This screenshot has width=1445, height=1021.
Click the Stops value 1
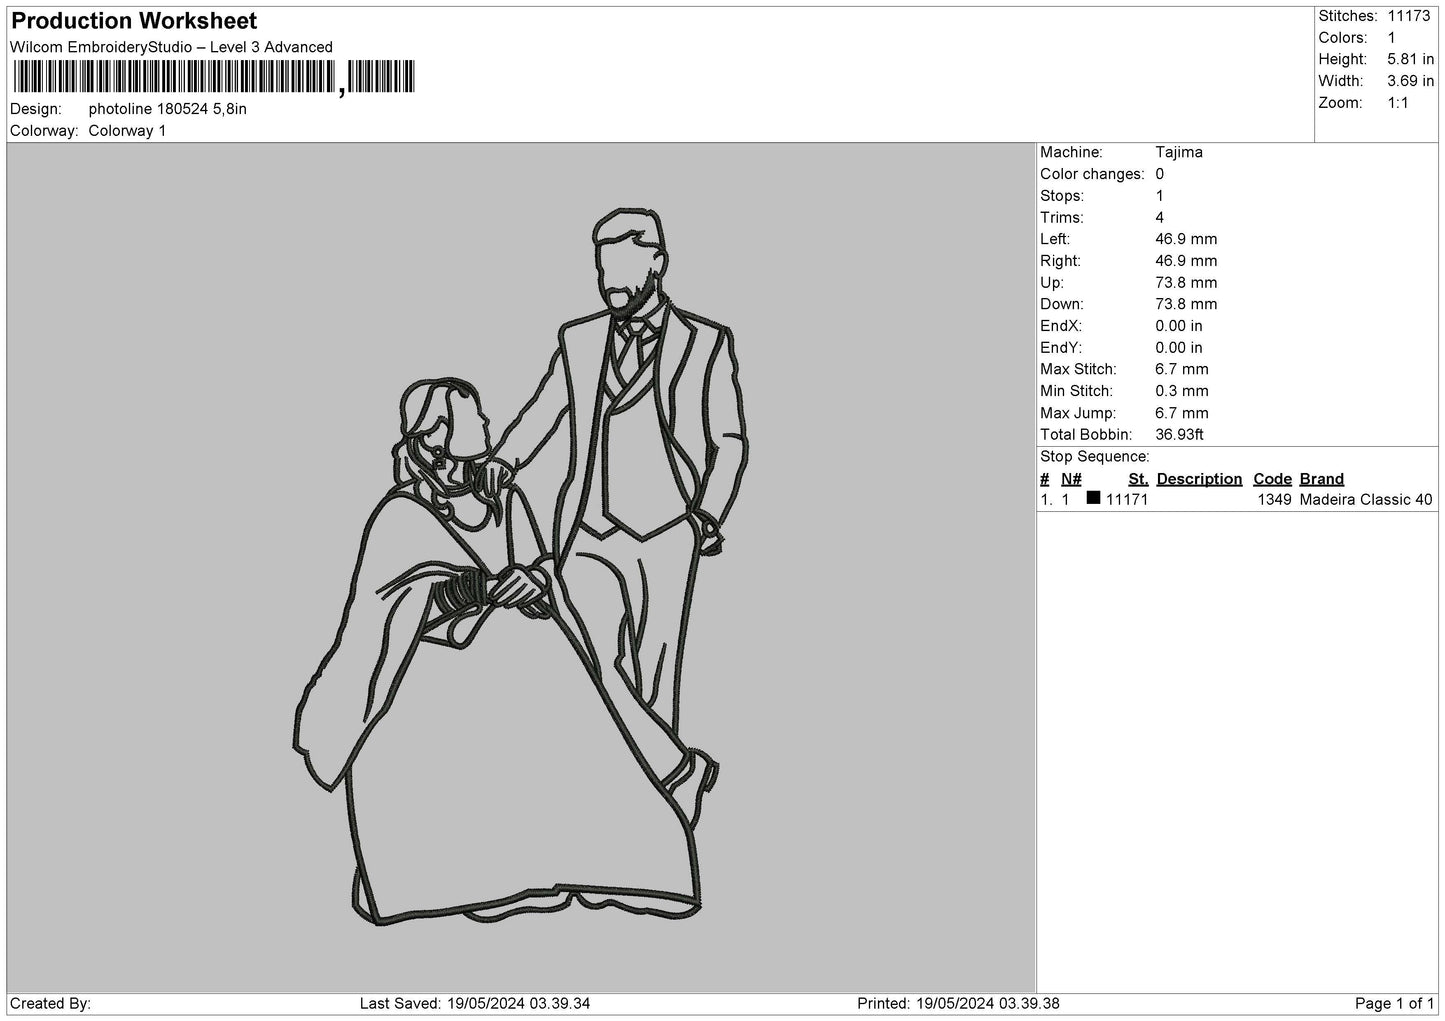1160,196
